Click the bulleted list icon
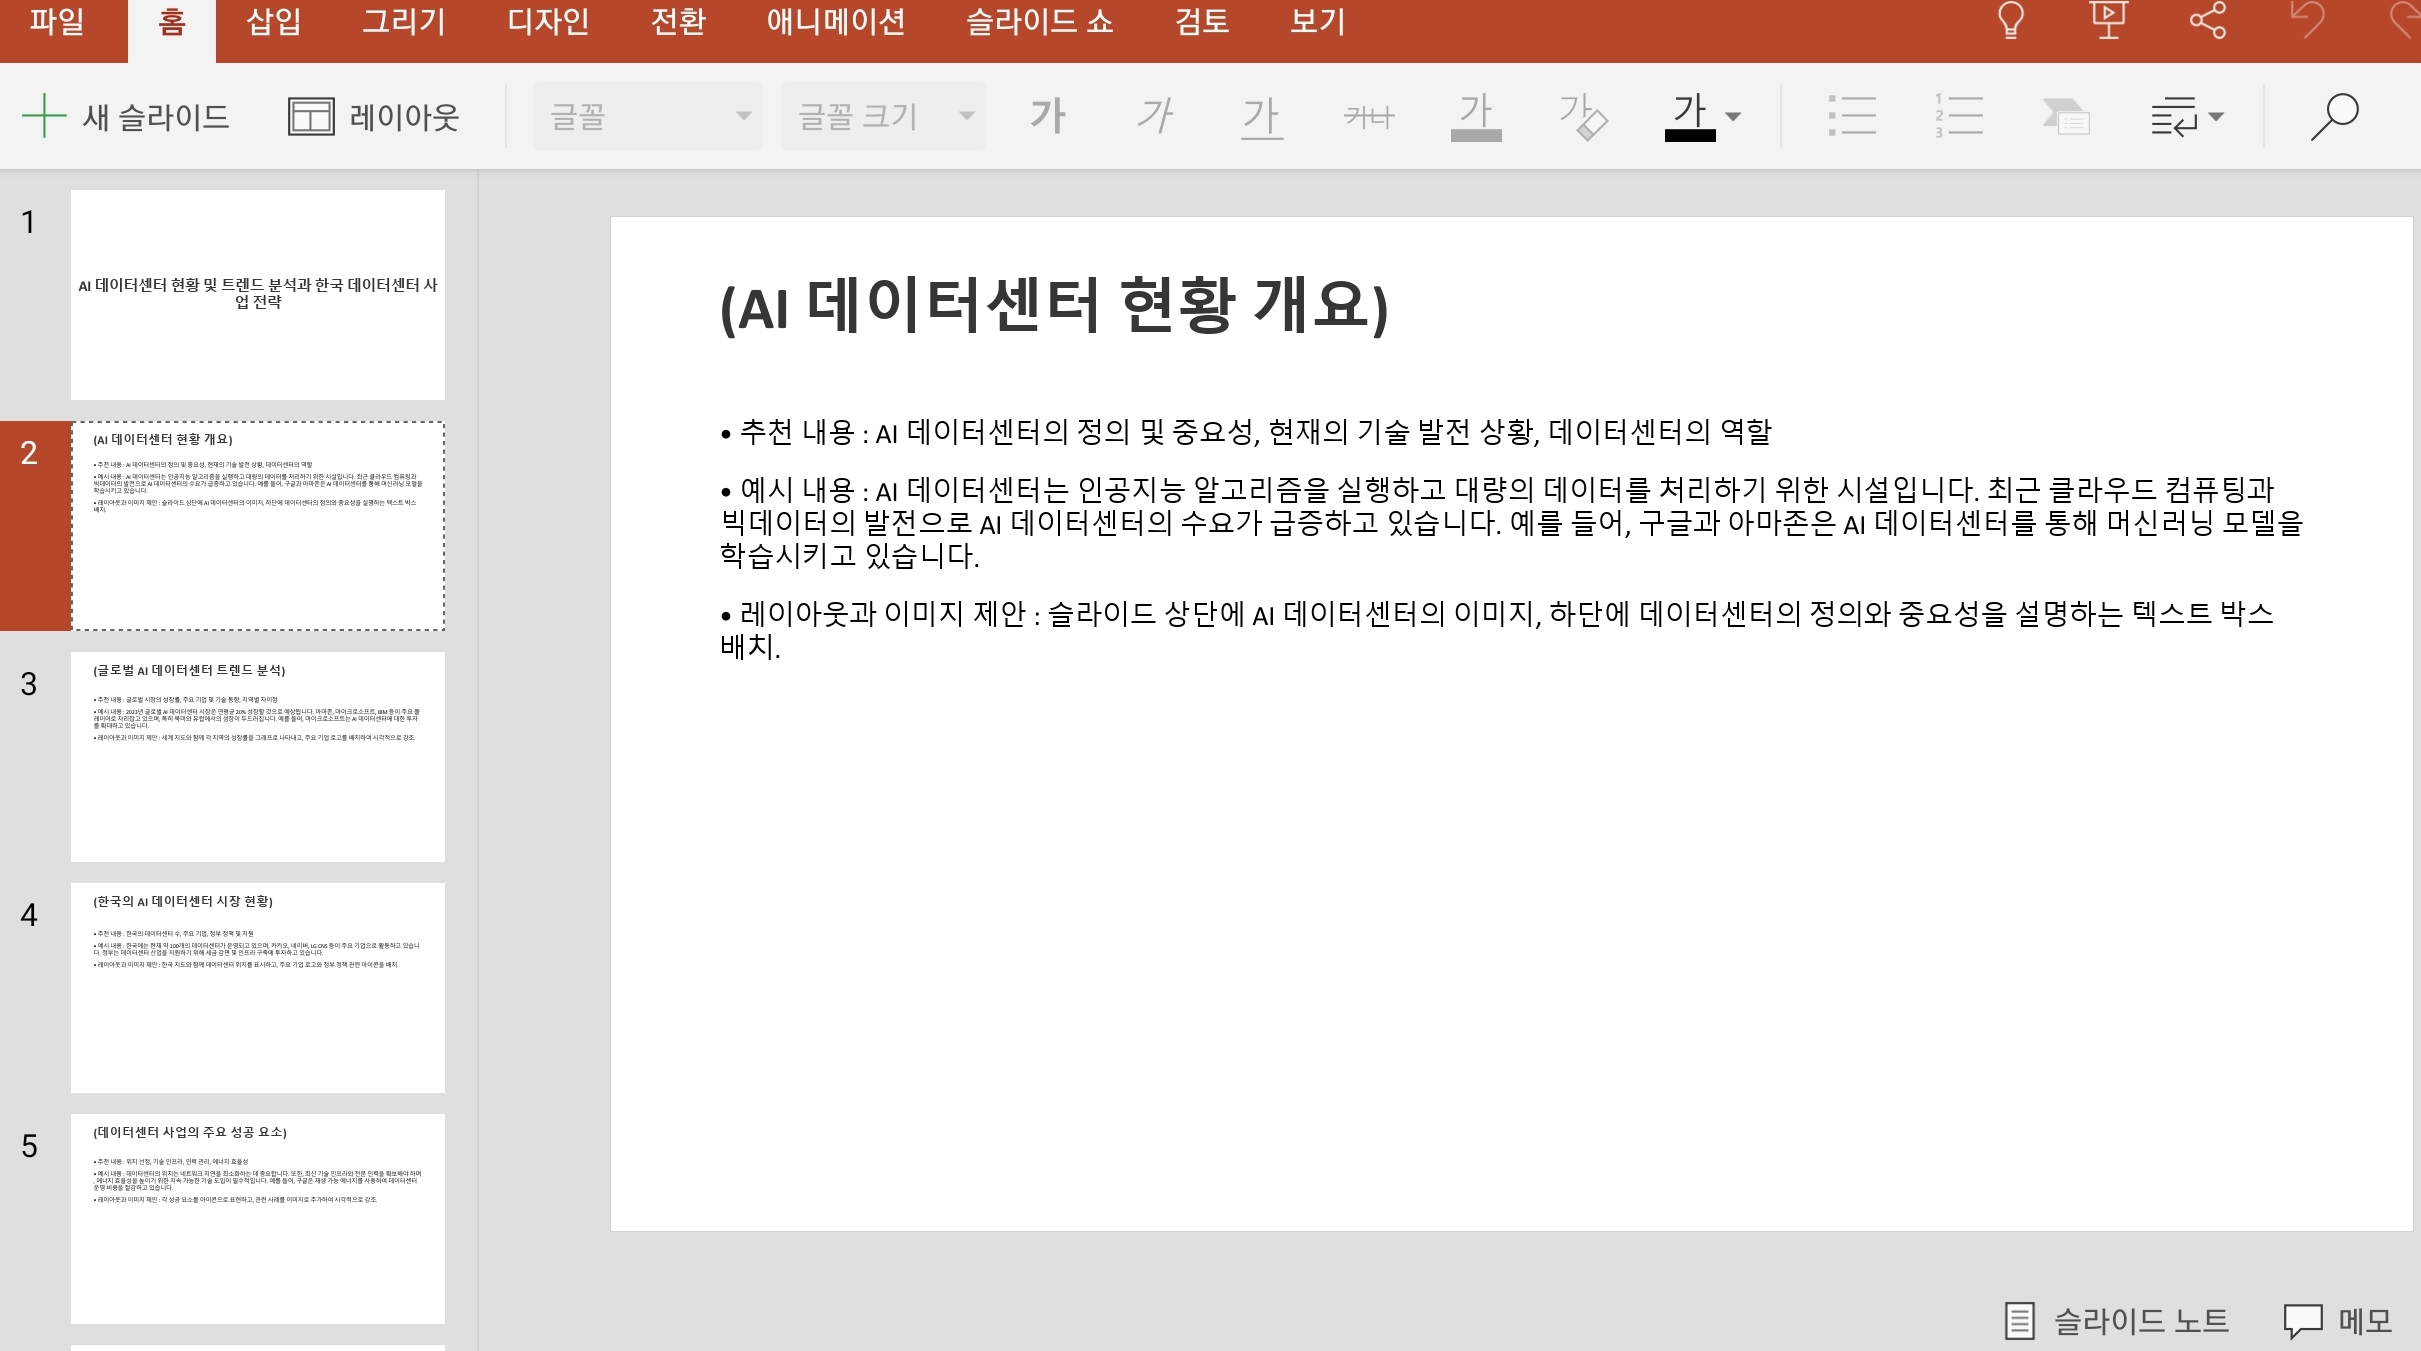The width and height of the screenshot is (2421, 1351). [x=1851, y=116]
